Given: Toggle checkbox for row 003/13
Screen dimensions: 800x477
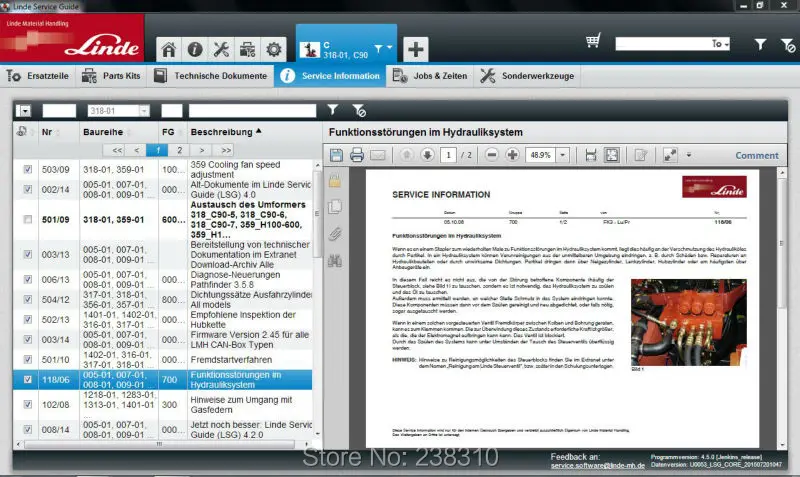Looking at the screenshot, I should (28, 254).
